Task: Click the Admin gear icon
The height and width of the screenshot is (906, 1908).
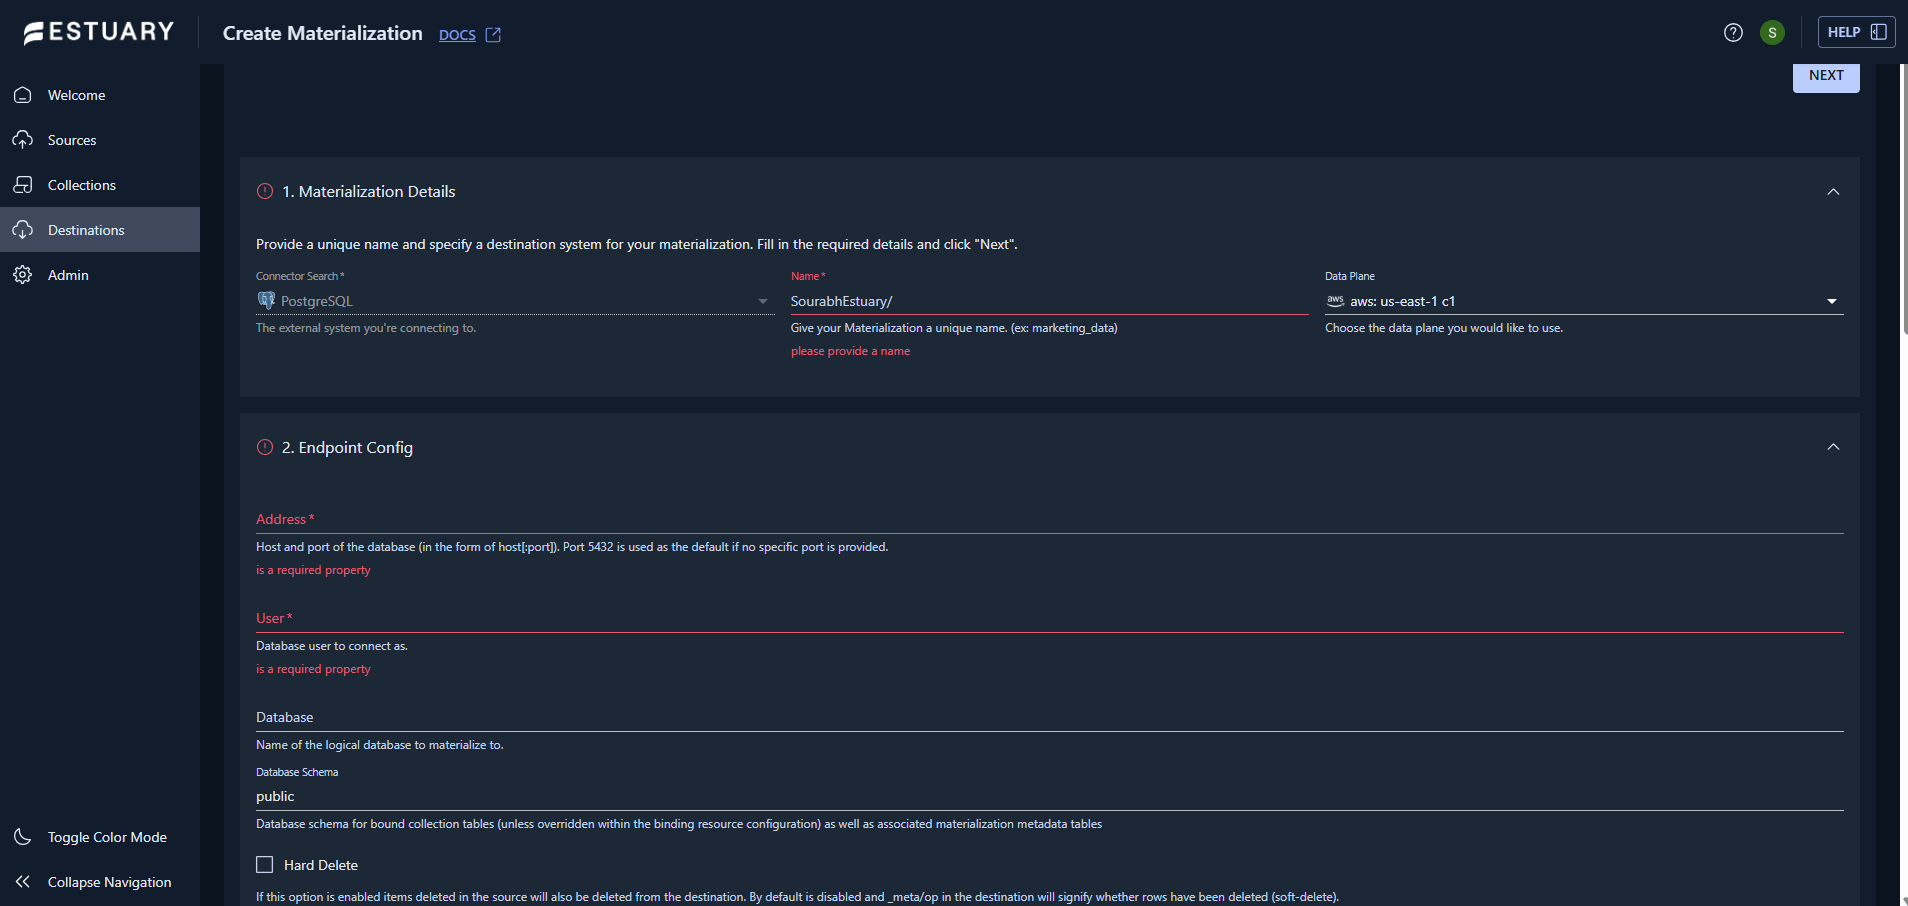Action: (x=23, y=275)
